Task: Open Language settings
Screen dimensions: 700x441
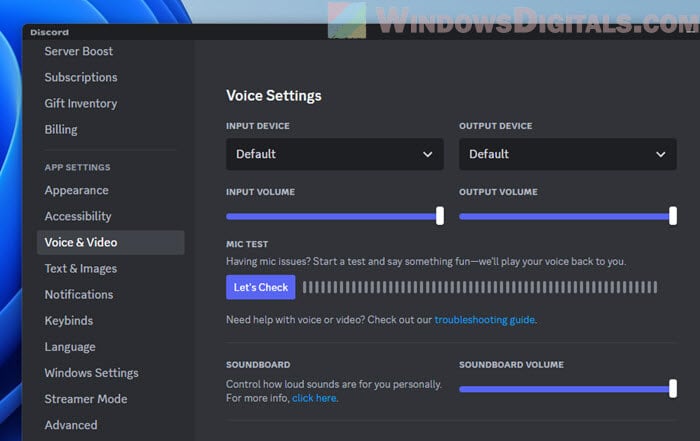Action: 70,347
